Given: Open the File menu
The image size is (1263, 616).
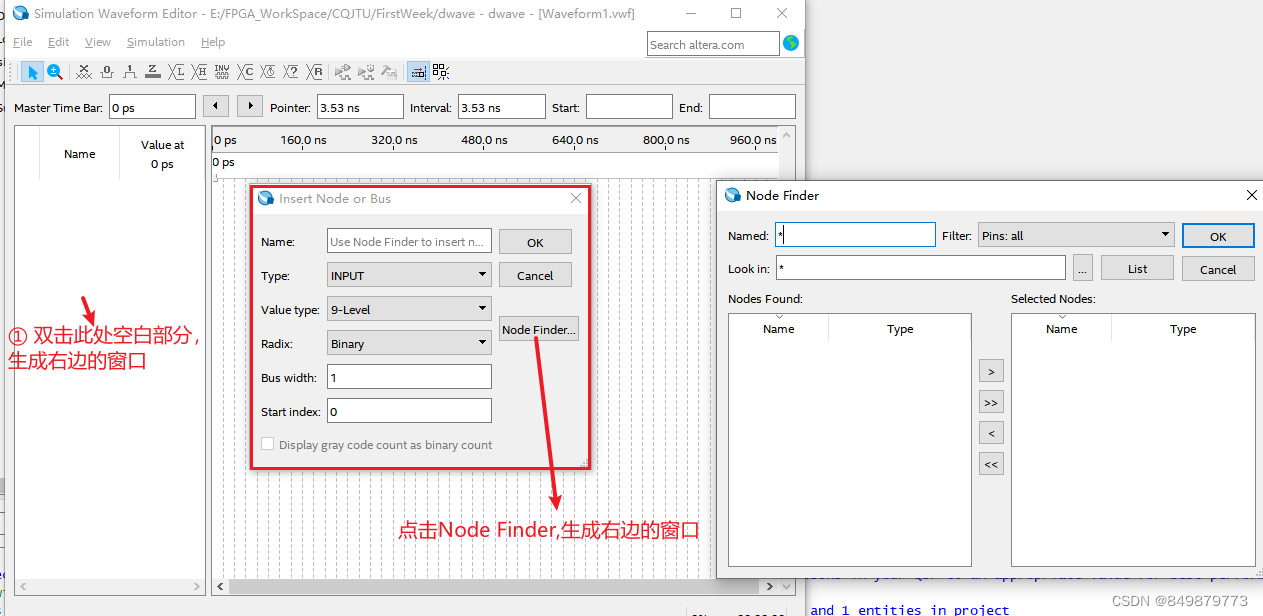Looking at the screenshot, I should 22,42.
